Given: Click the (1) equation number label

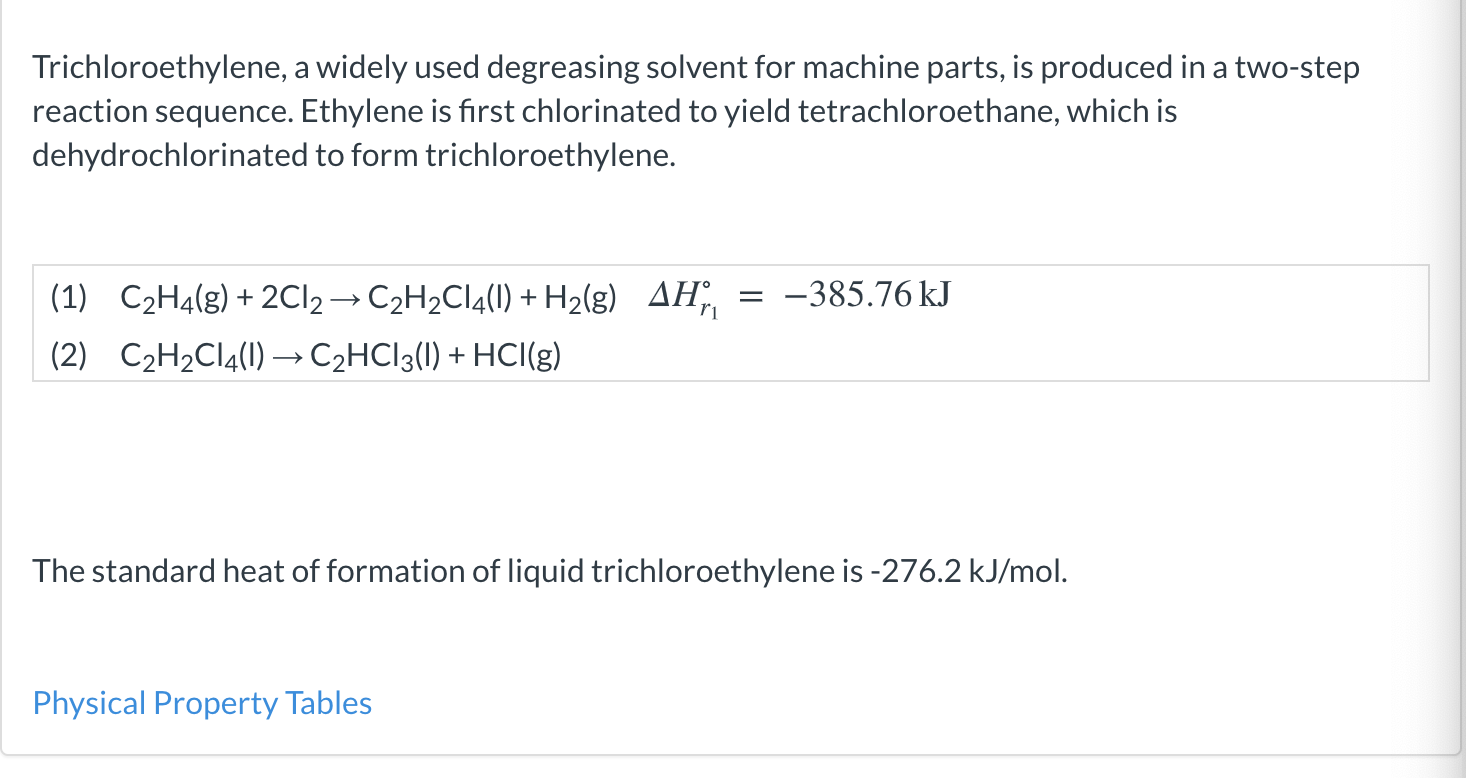Looking at the screenshot, I should [x=67, y=295].
